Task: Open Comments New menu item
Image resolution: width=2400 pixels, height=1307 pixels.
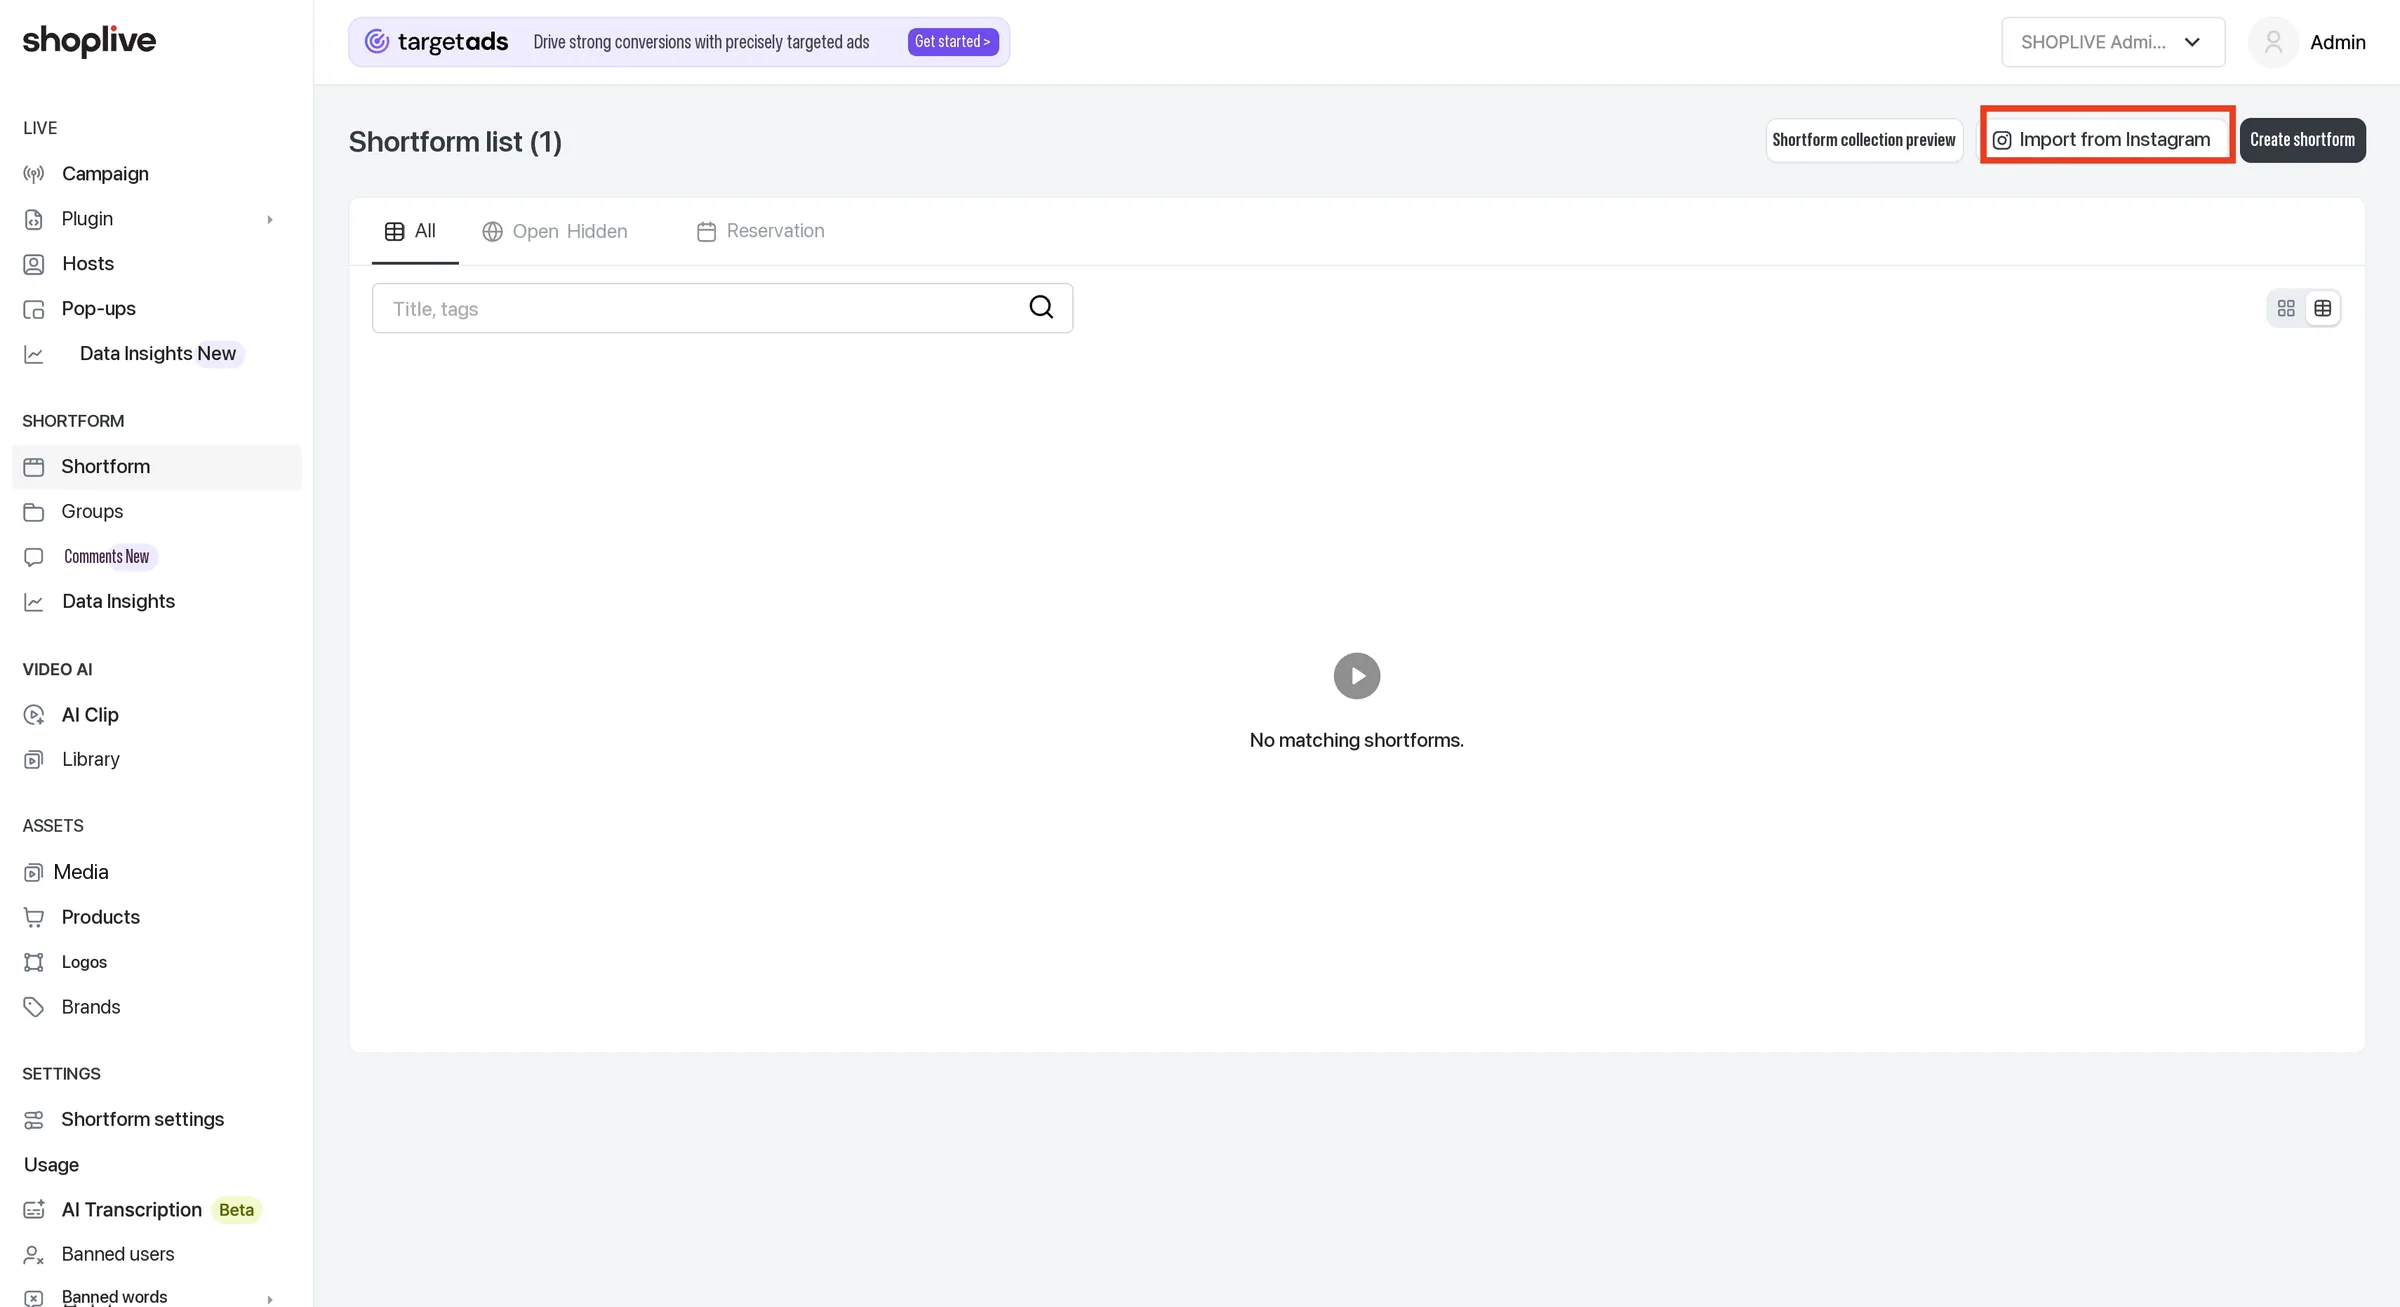Action: point(106,556)
